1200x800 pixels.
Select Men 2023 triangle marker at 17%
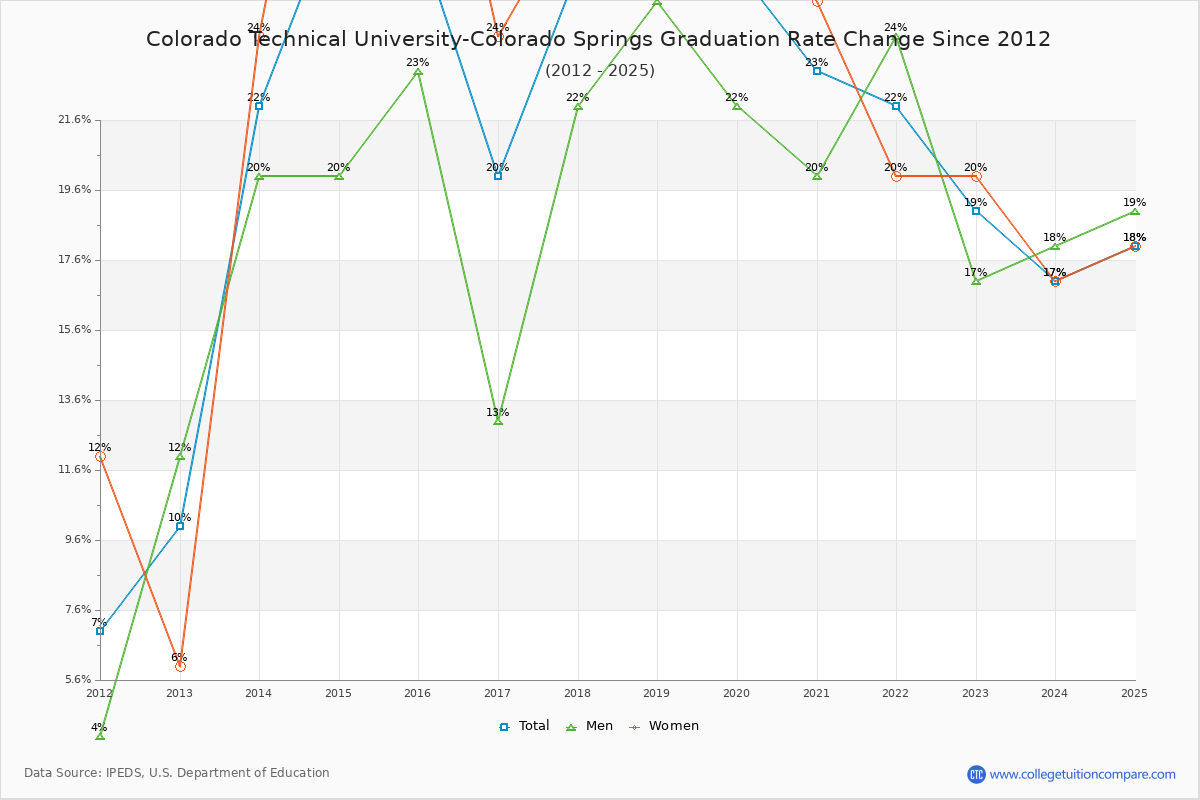pos(976,281)
